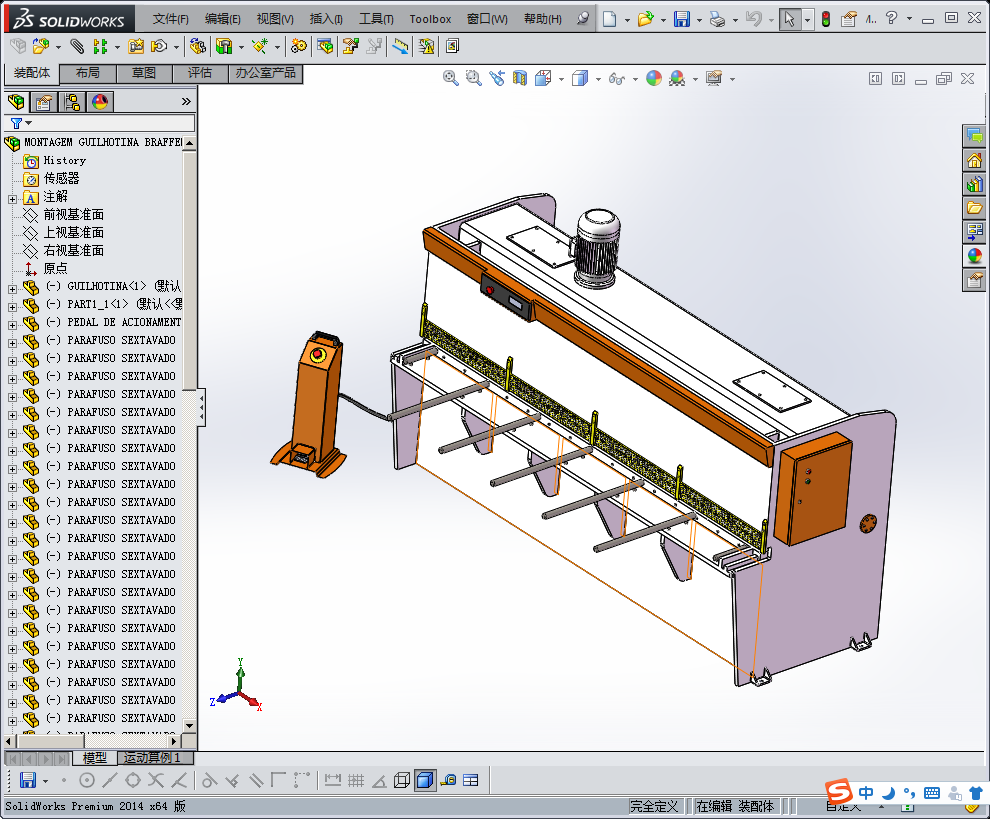
Task: Switch to the 评估 (Evaluate) tab
Action: pyautogui.click(x=200, y=73)
